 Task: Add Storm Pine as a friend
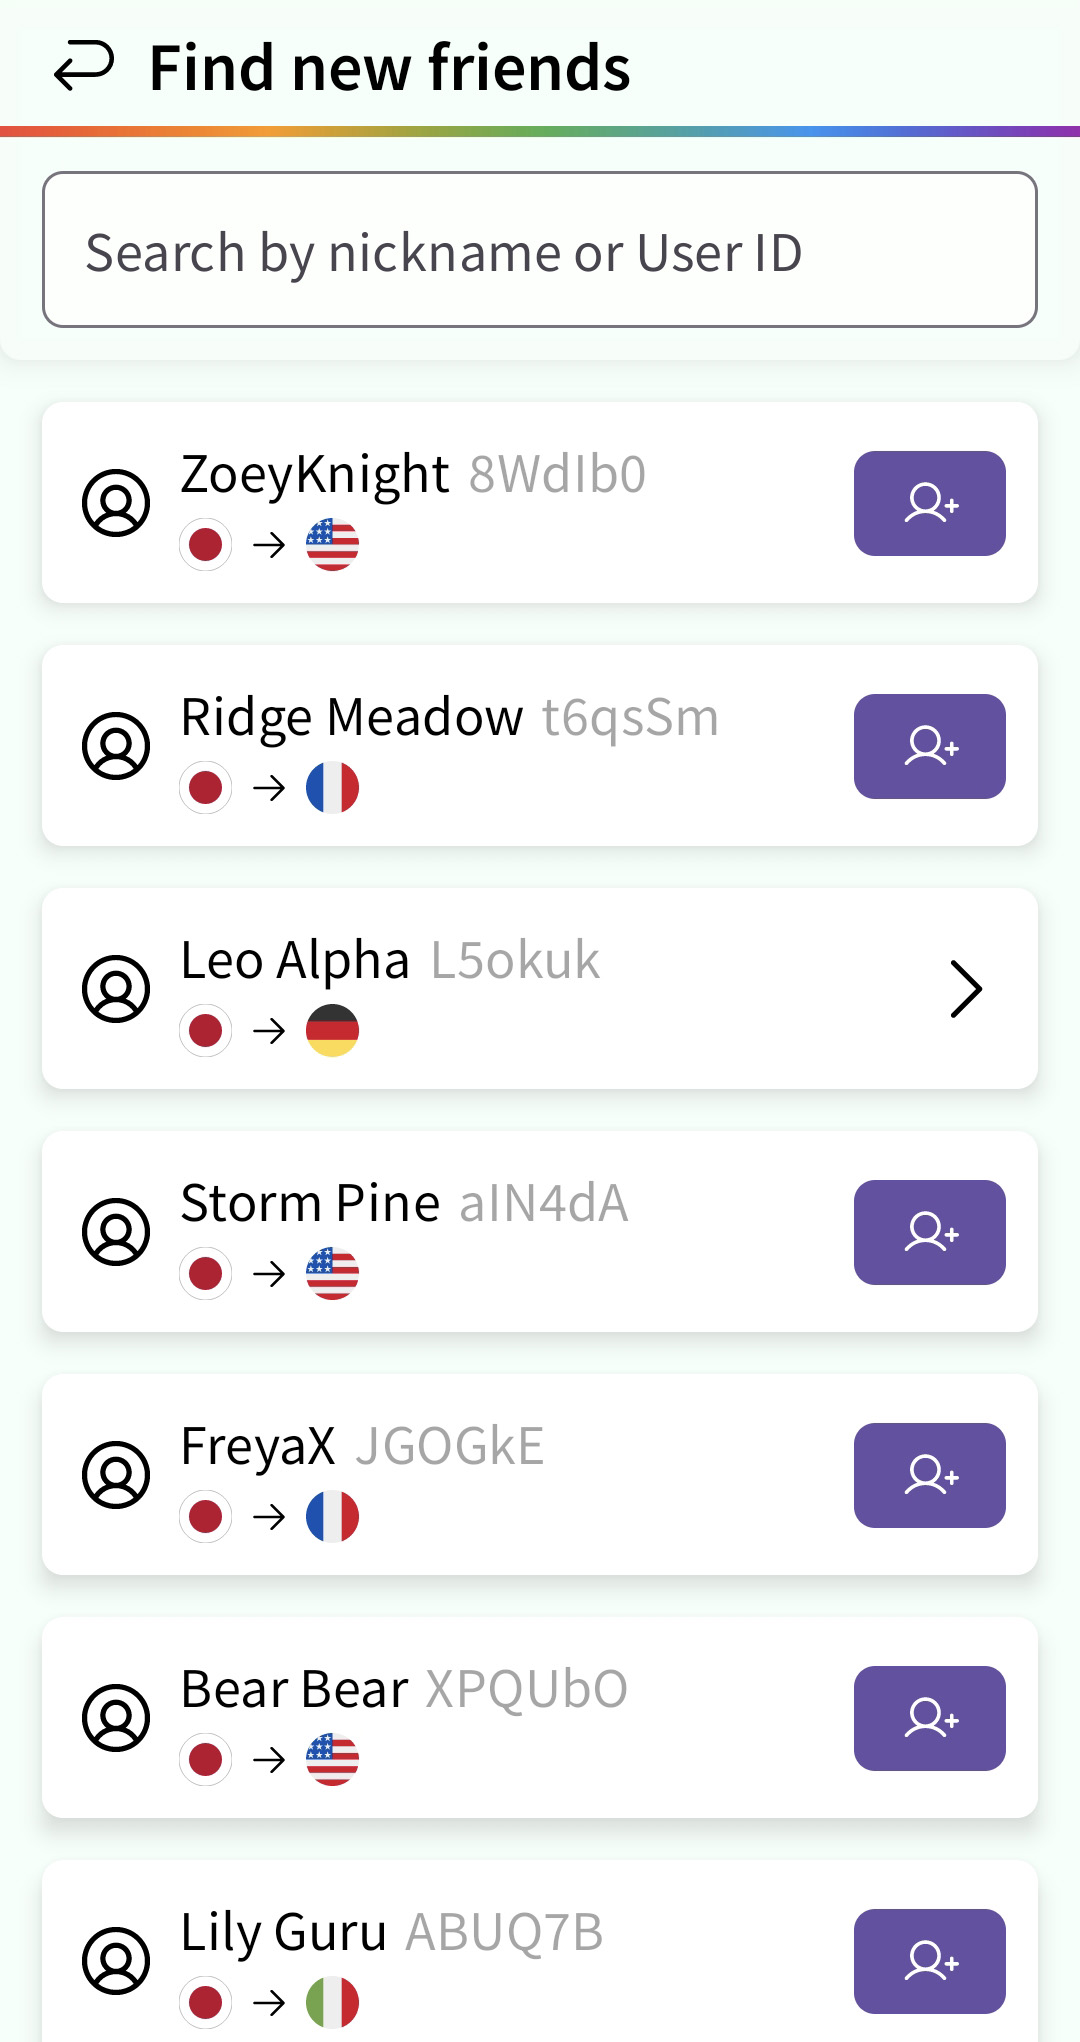tap(929, 1232)
